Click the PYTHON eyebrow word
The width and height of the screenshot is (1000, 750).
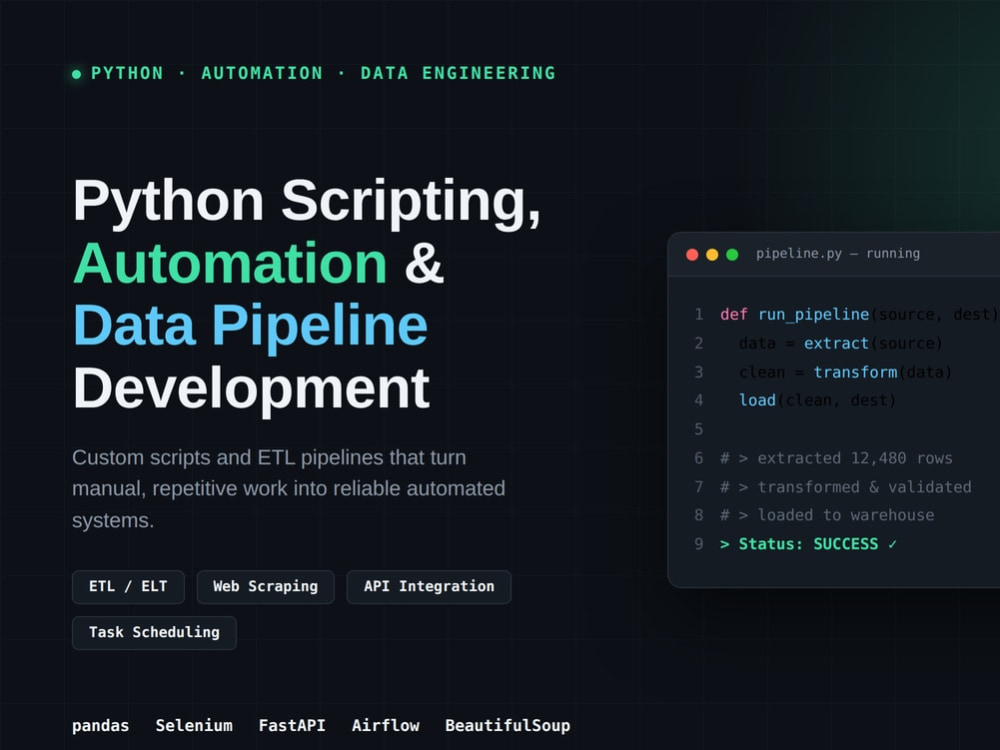click(128, 73)
